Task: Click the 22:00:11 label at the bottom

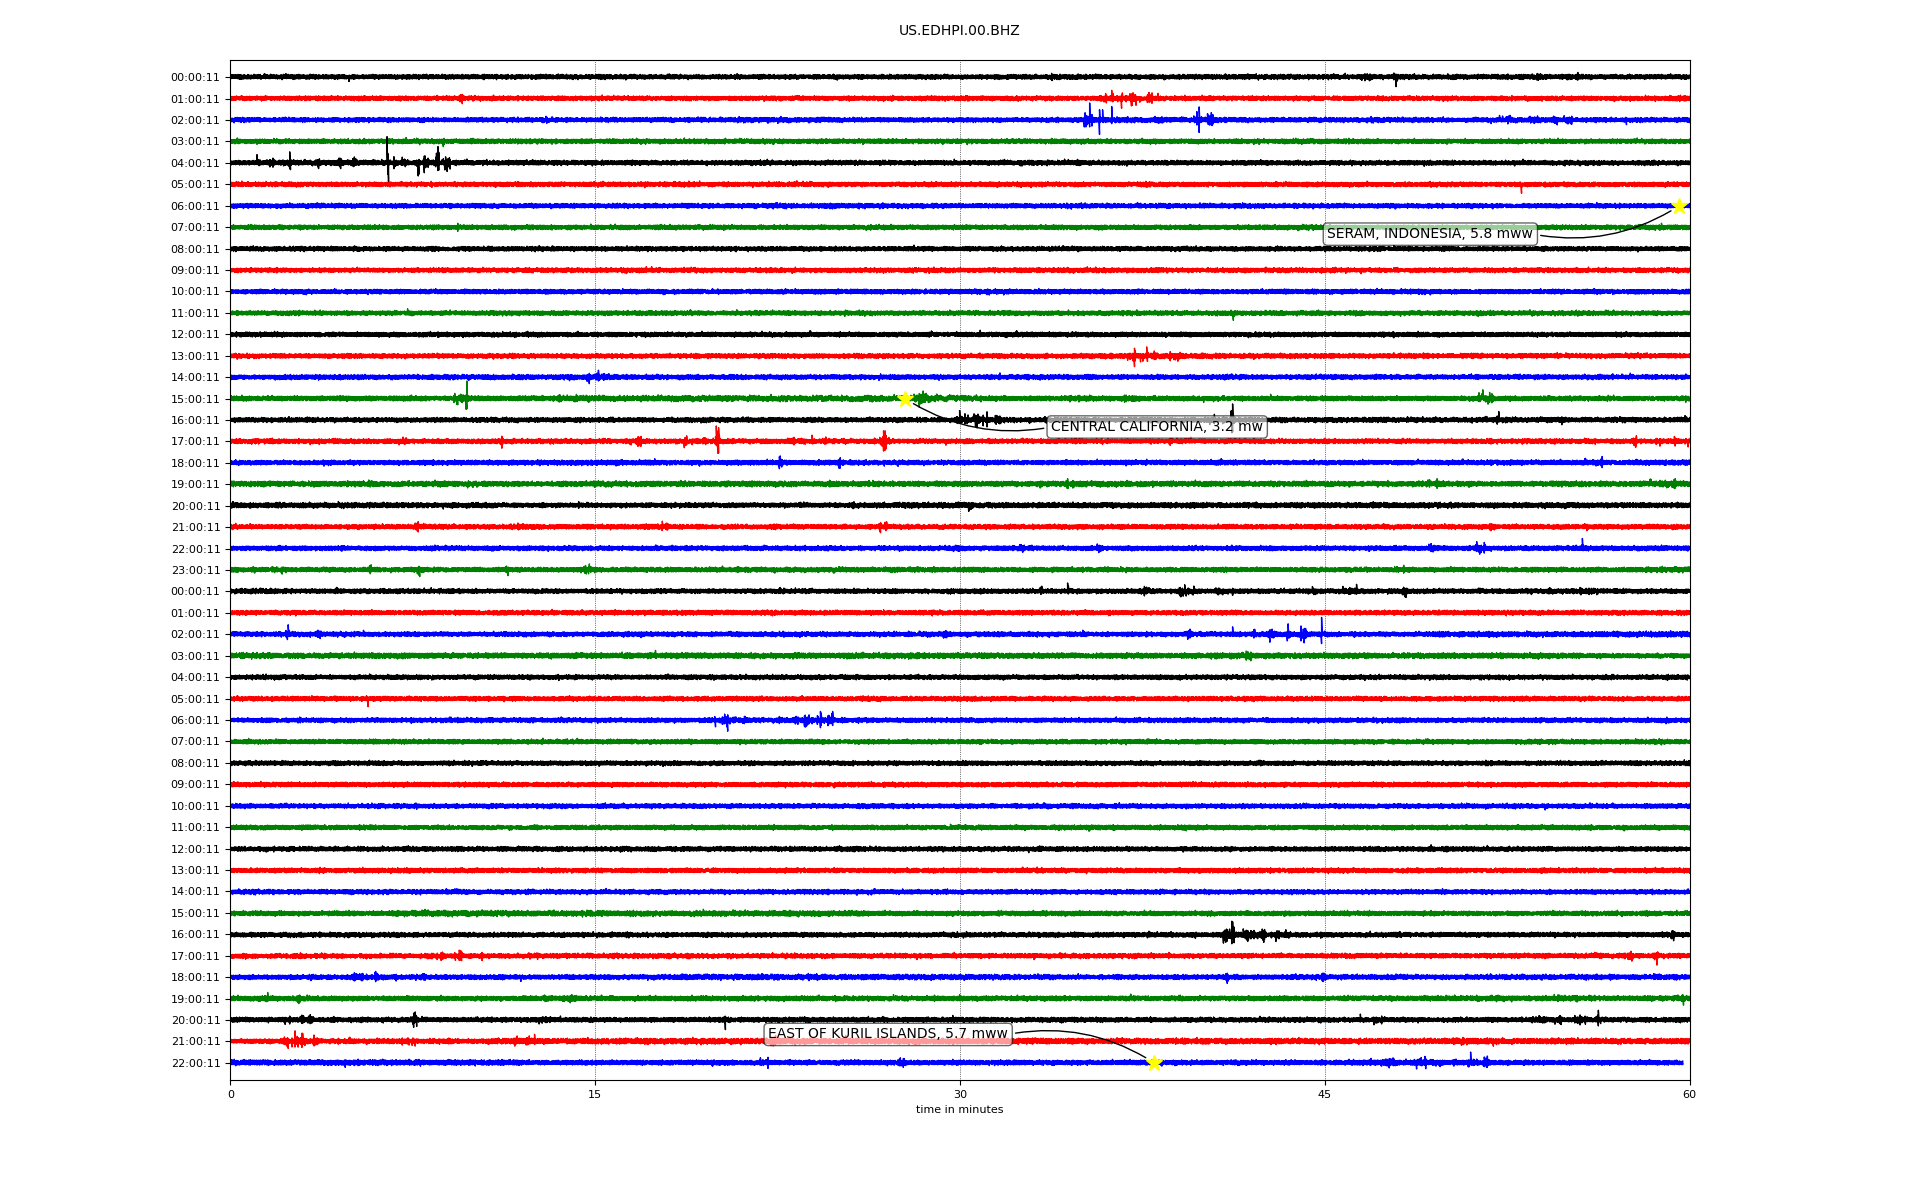Action: tap(195, 1063)
